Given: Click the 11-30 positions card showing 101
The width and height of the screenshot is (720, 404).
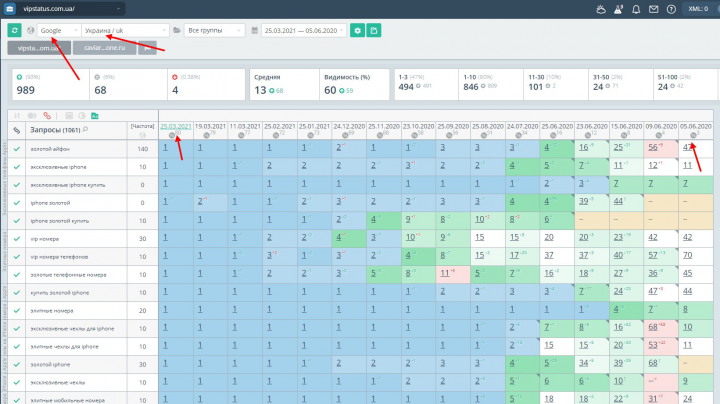Looking at the screenshot, I should (x=556, y=84).
